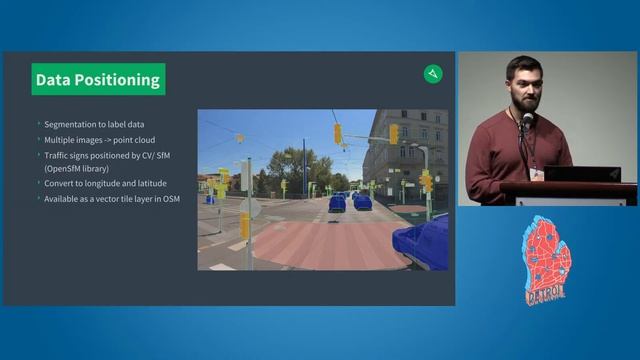Click 'Multiple images -> point cloud' bullet

(100, 140)
